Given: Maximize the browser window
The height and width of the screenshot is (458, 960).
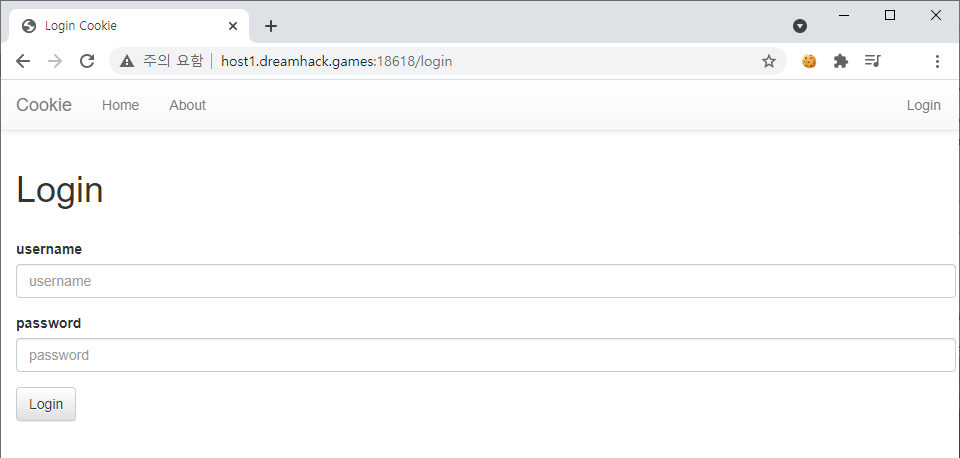Looking at the screenshot, I should 890,15.
